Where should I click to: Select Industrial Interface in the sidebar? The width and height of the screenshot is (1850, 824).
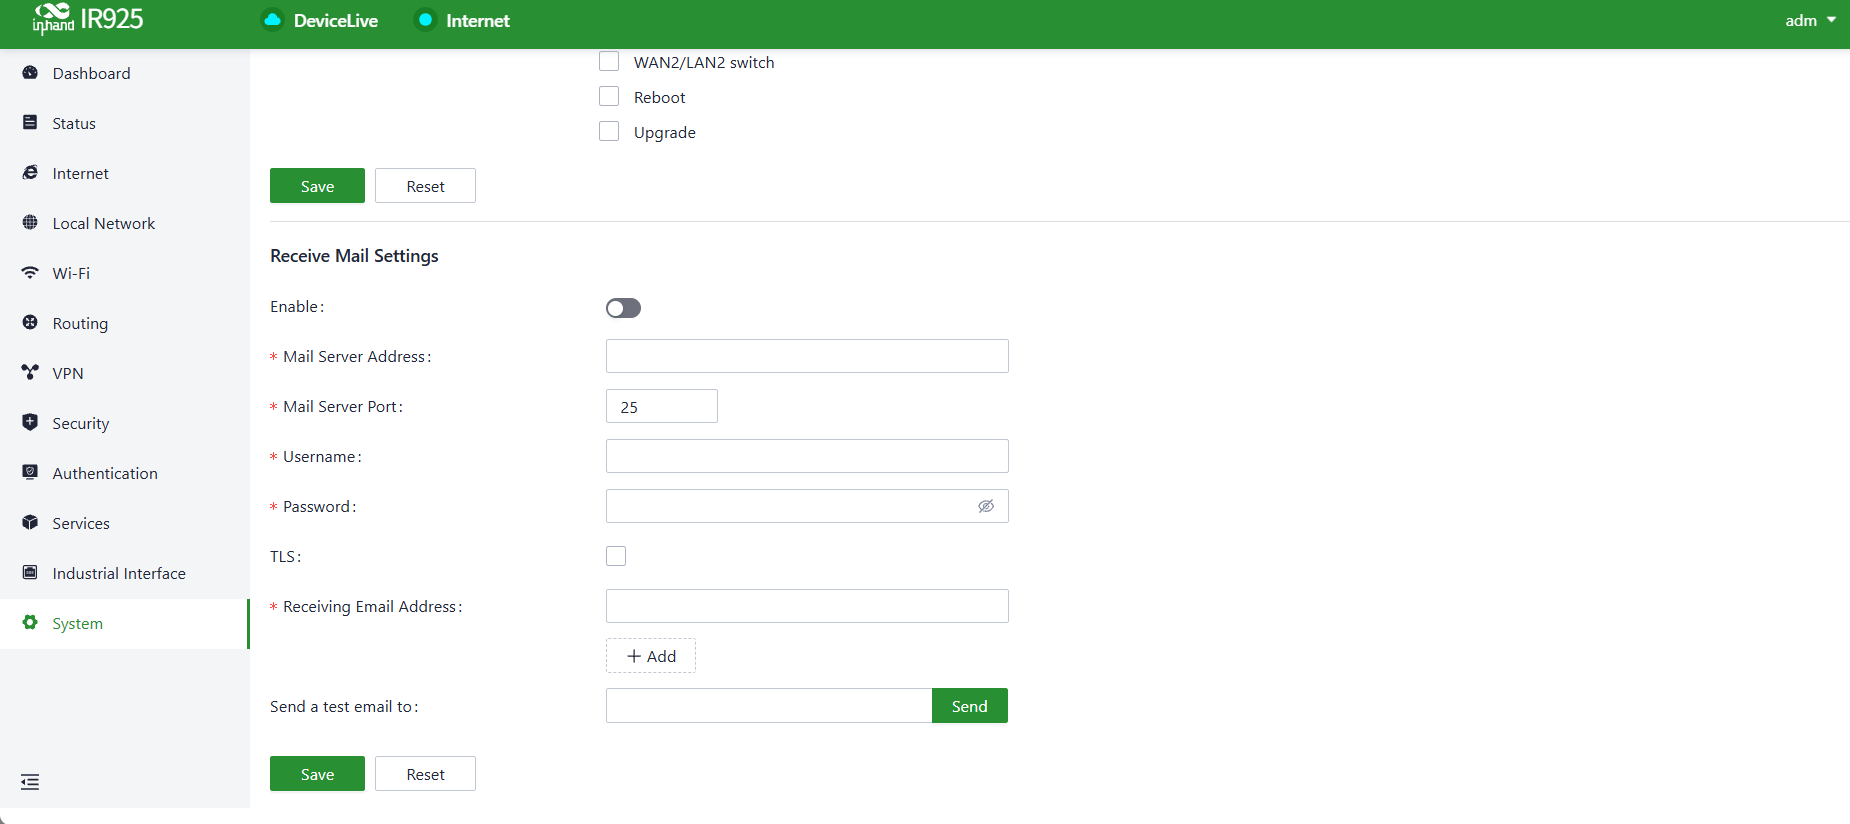point(125,573)
